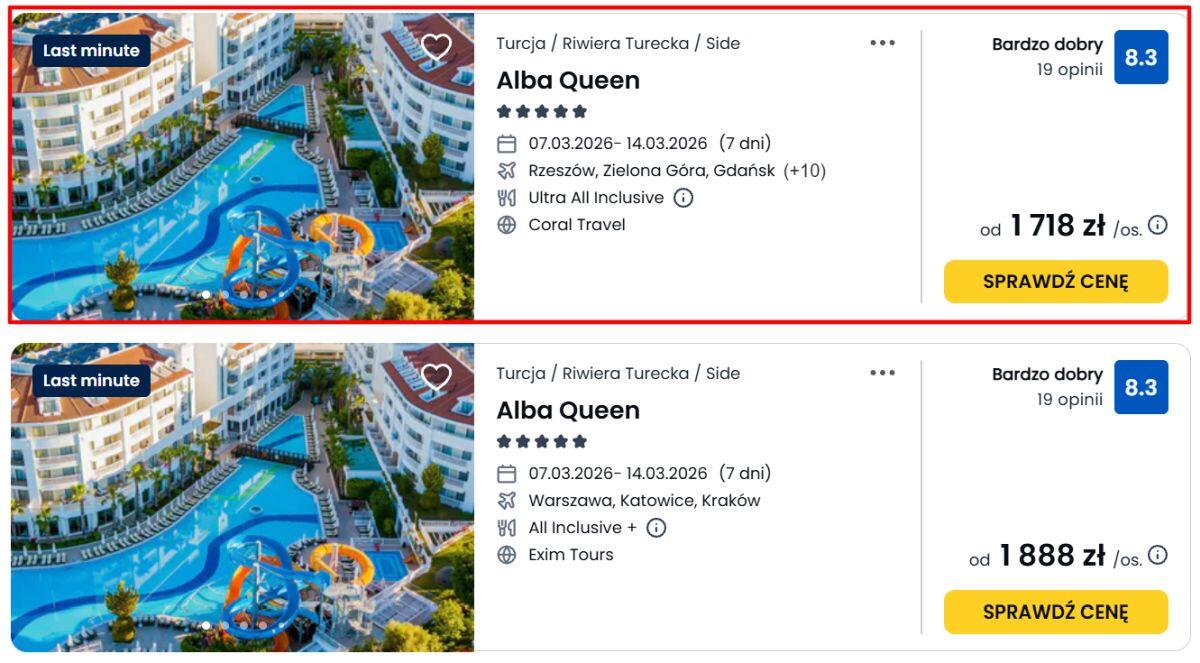Click the 8.3 rating badge of the first offer
1200x663 pixels.
1140,58
